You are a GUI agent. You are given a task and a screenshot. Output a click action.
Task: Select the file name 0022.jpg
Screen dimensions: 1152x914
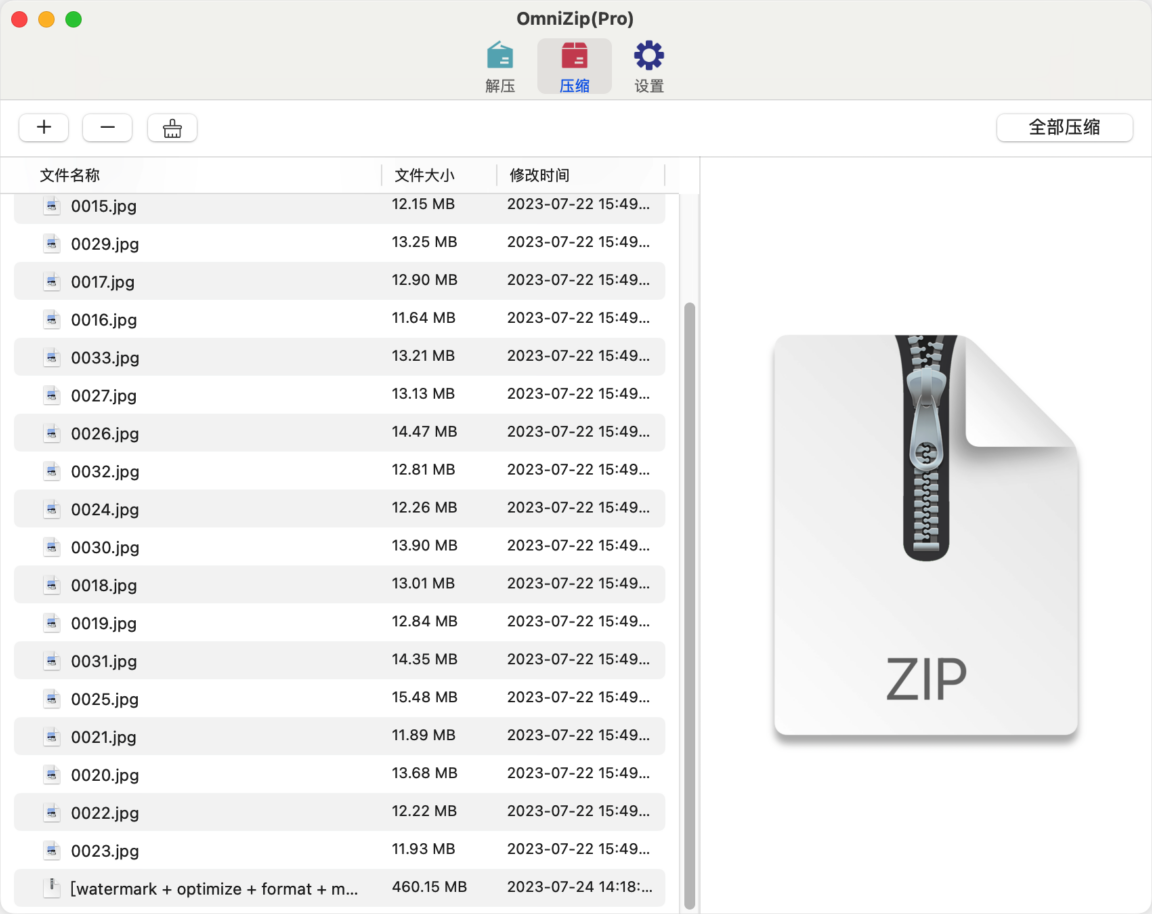point(105,814)
